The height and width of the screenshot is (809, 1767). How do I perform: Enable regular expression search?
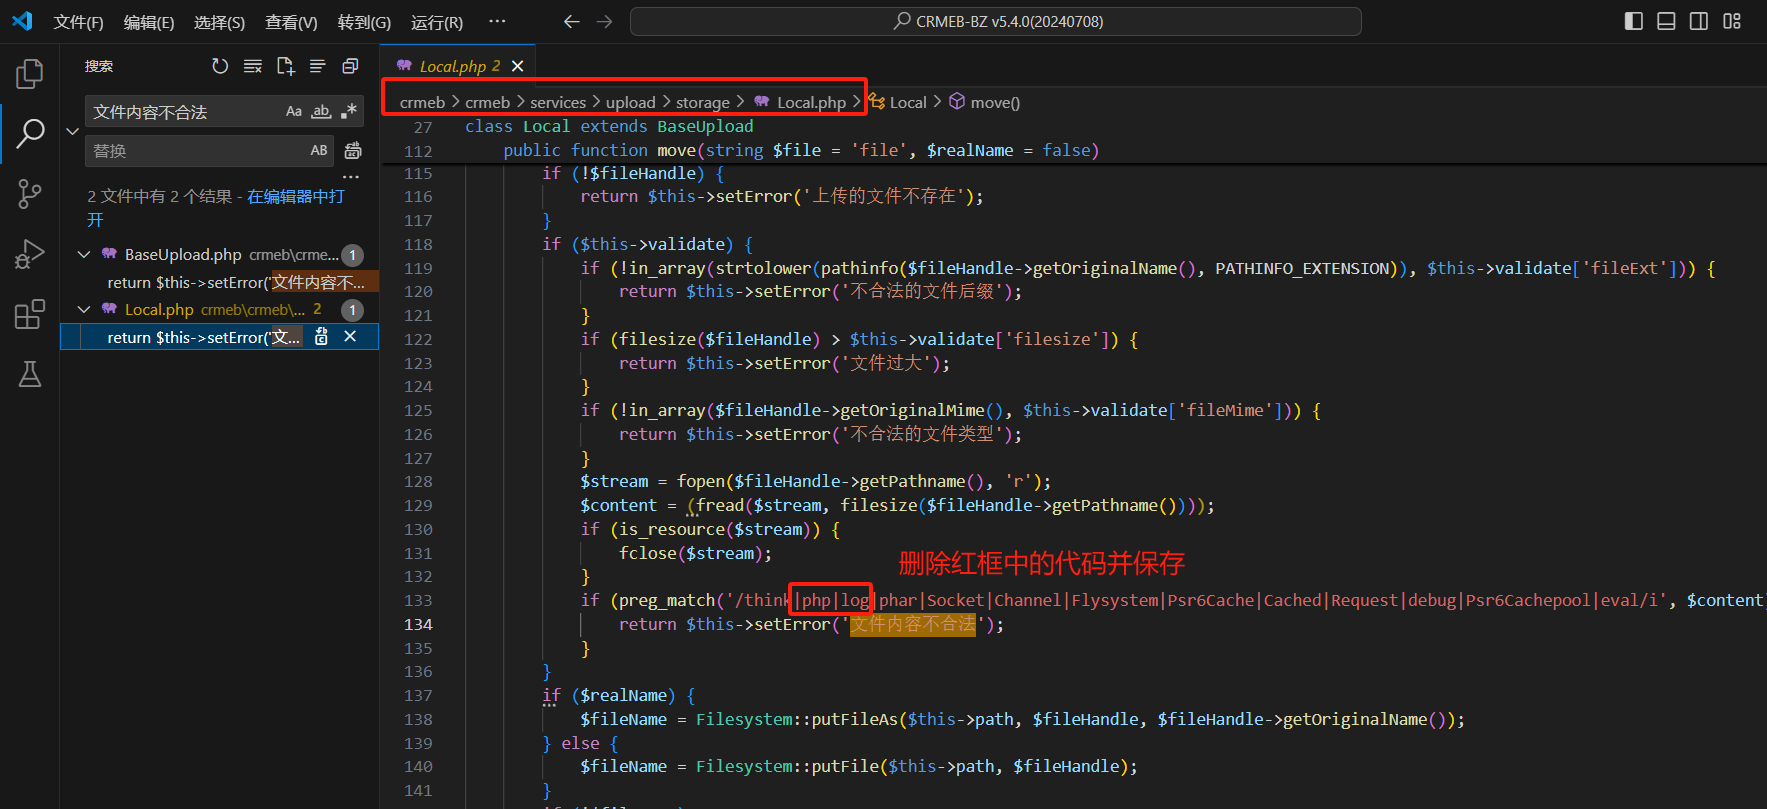[348, 112]
